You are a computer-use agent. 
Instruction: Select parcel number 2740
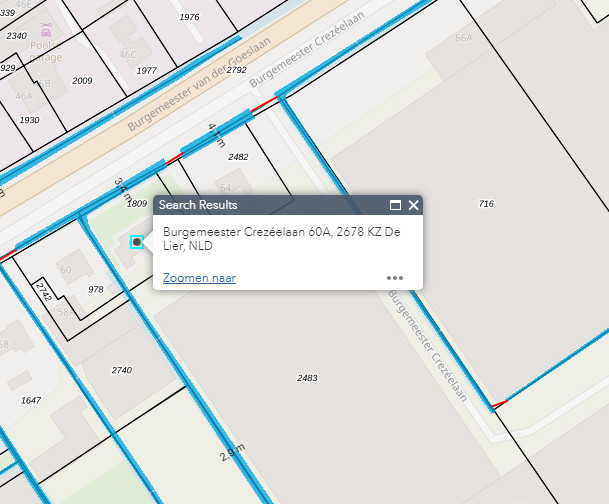121,370
